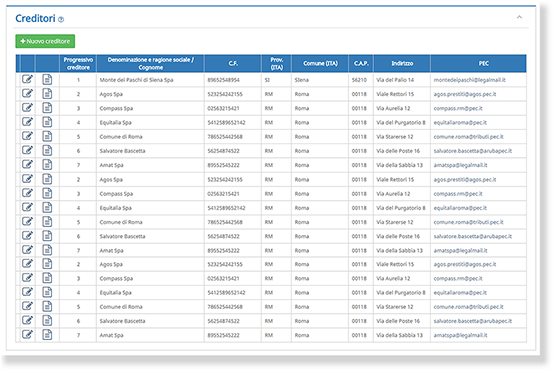Image resolution: width=555 pixels, height=371 pixels.
Task: Open document icon in first Salvatore Bascetta row
Action: click(47, 150)
